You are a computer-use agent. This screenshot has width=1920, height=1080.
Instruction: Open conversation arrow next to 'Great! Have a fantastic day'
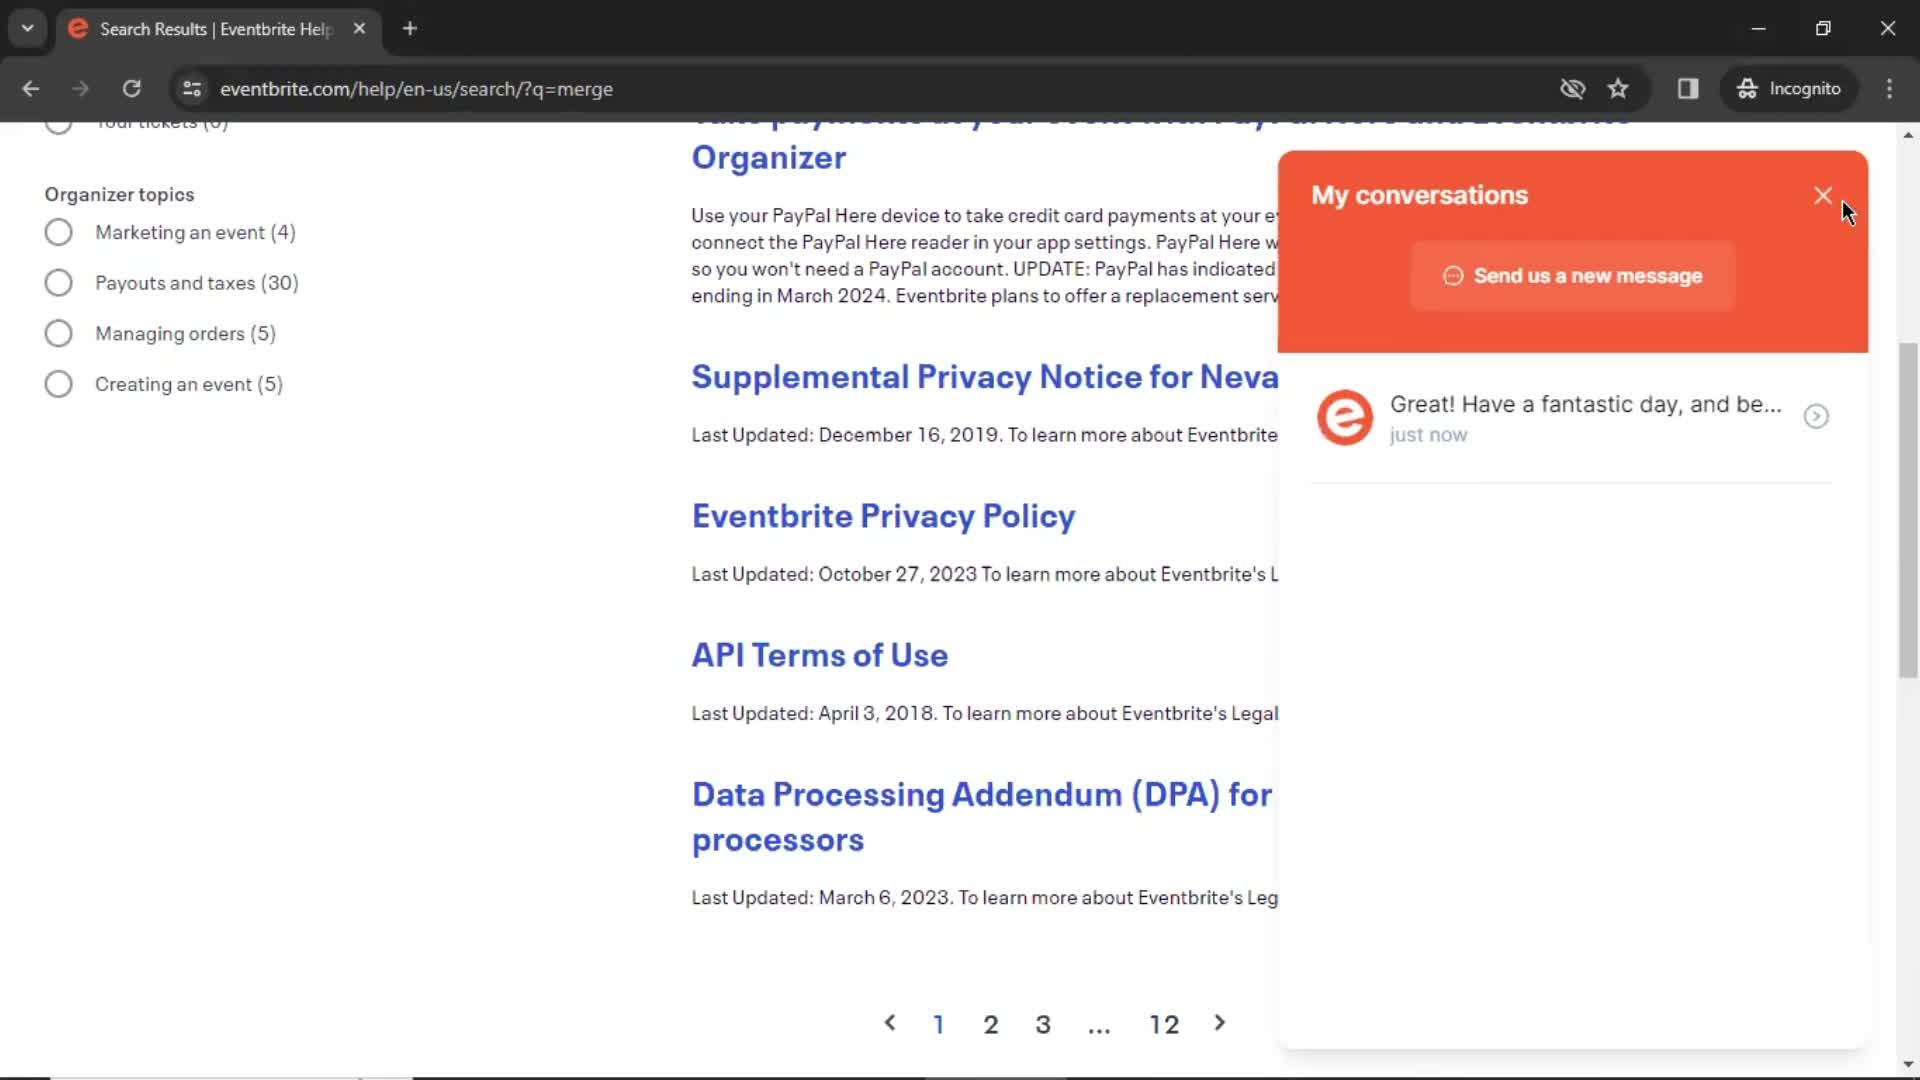(x=1816, y=416)
